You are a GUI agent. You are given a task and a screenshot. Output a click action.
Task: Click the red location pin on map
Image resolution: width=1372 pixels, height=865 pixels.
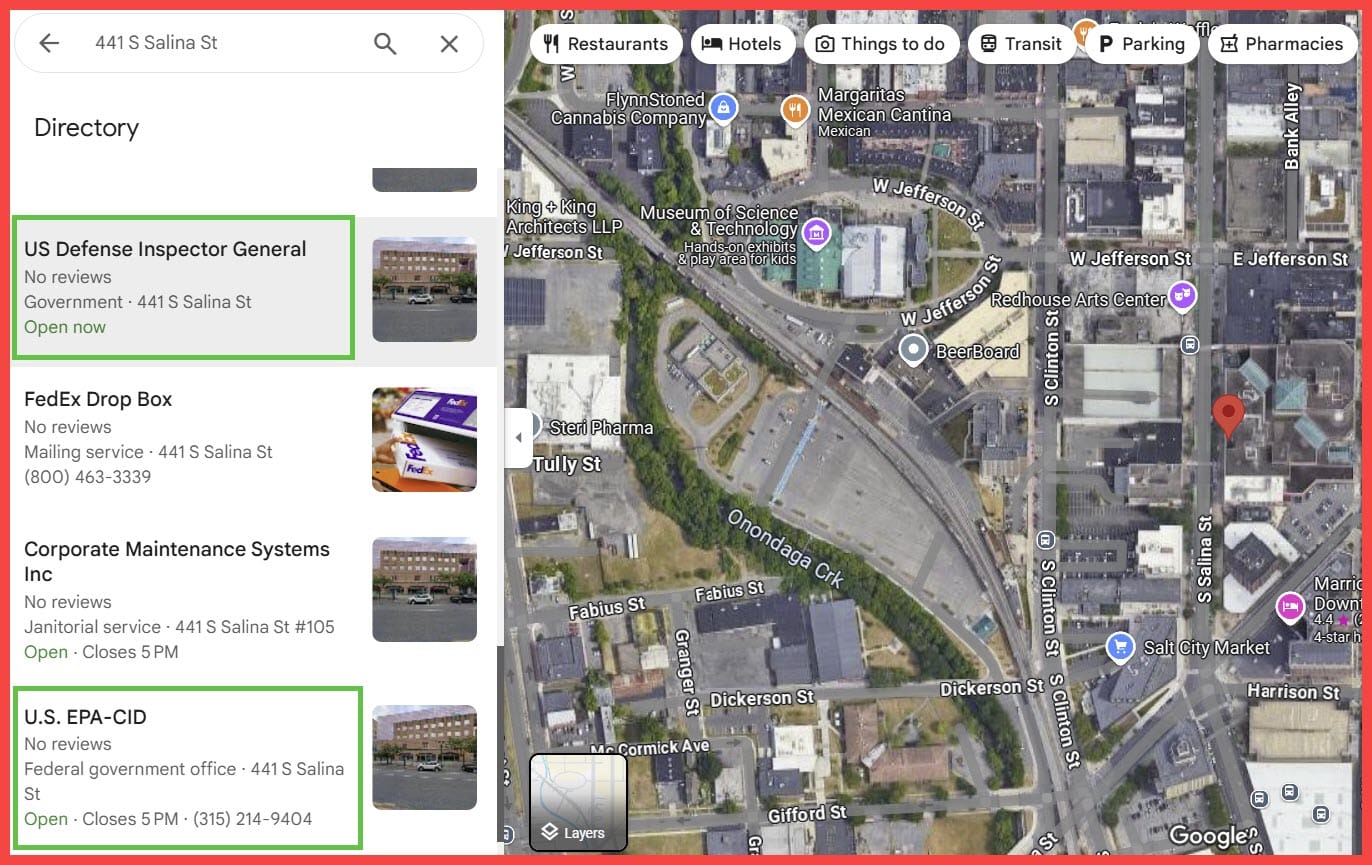pyautogui.click(x=1228, y=415)
